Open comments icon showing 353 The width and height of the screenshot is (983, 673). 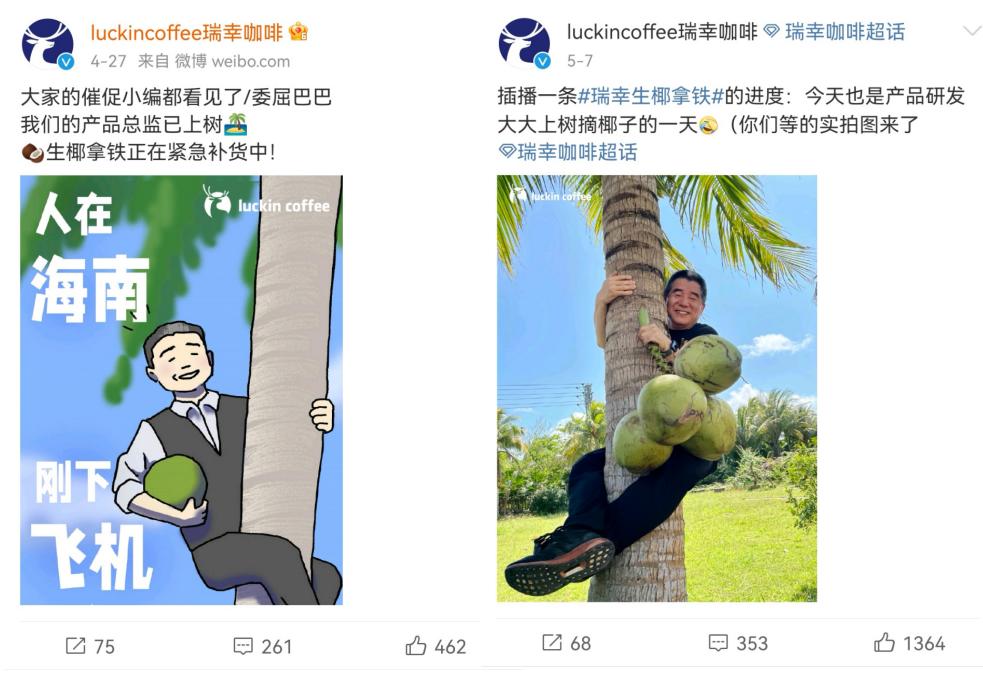718,642
